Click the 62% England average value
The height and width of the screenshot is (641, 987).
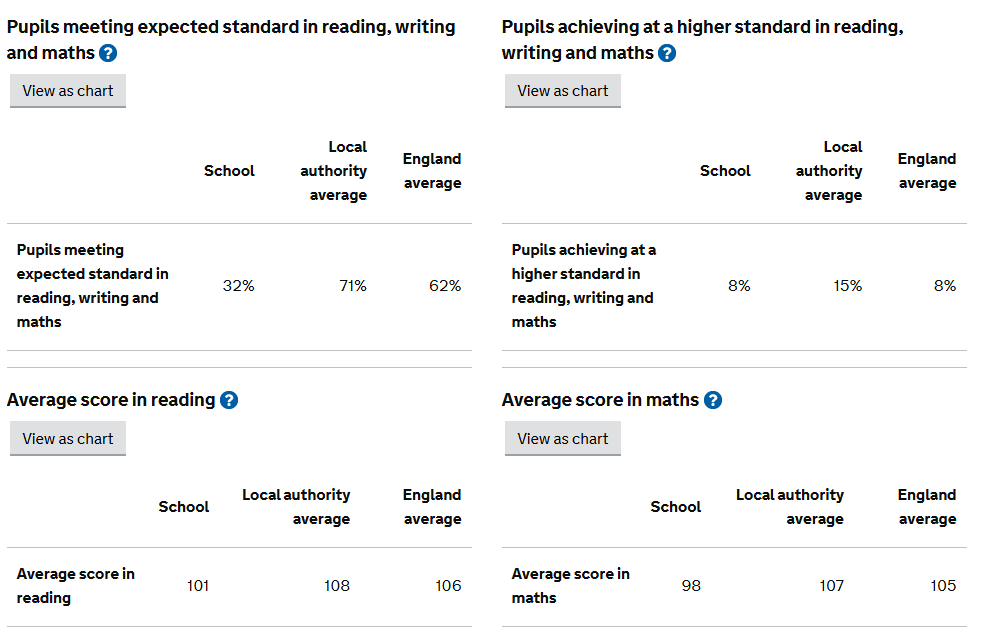point(445,286)
